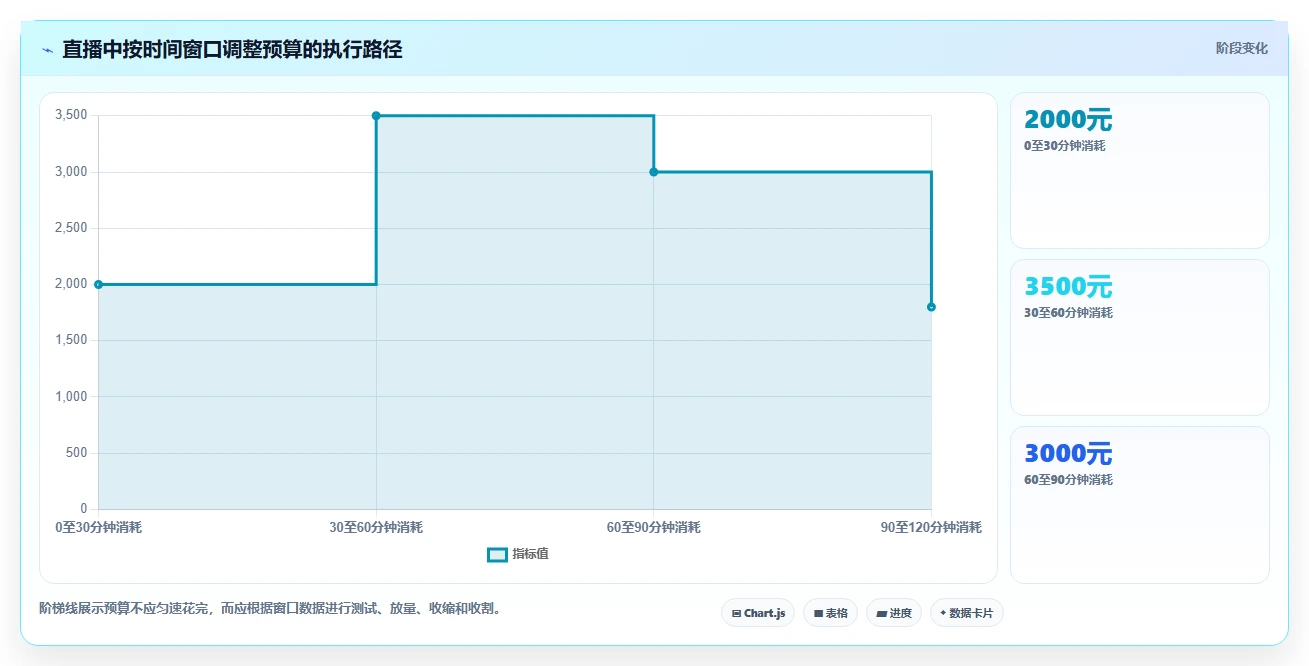Click the lightning icon beside the title

coord(47,50)
